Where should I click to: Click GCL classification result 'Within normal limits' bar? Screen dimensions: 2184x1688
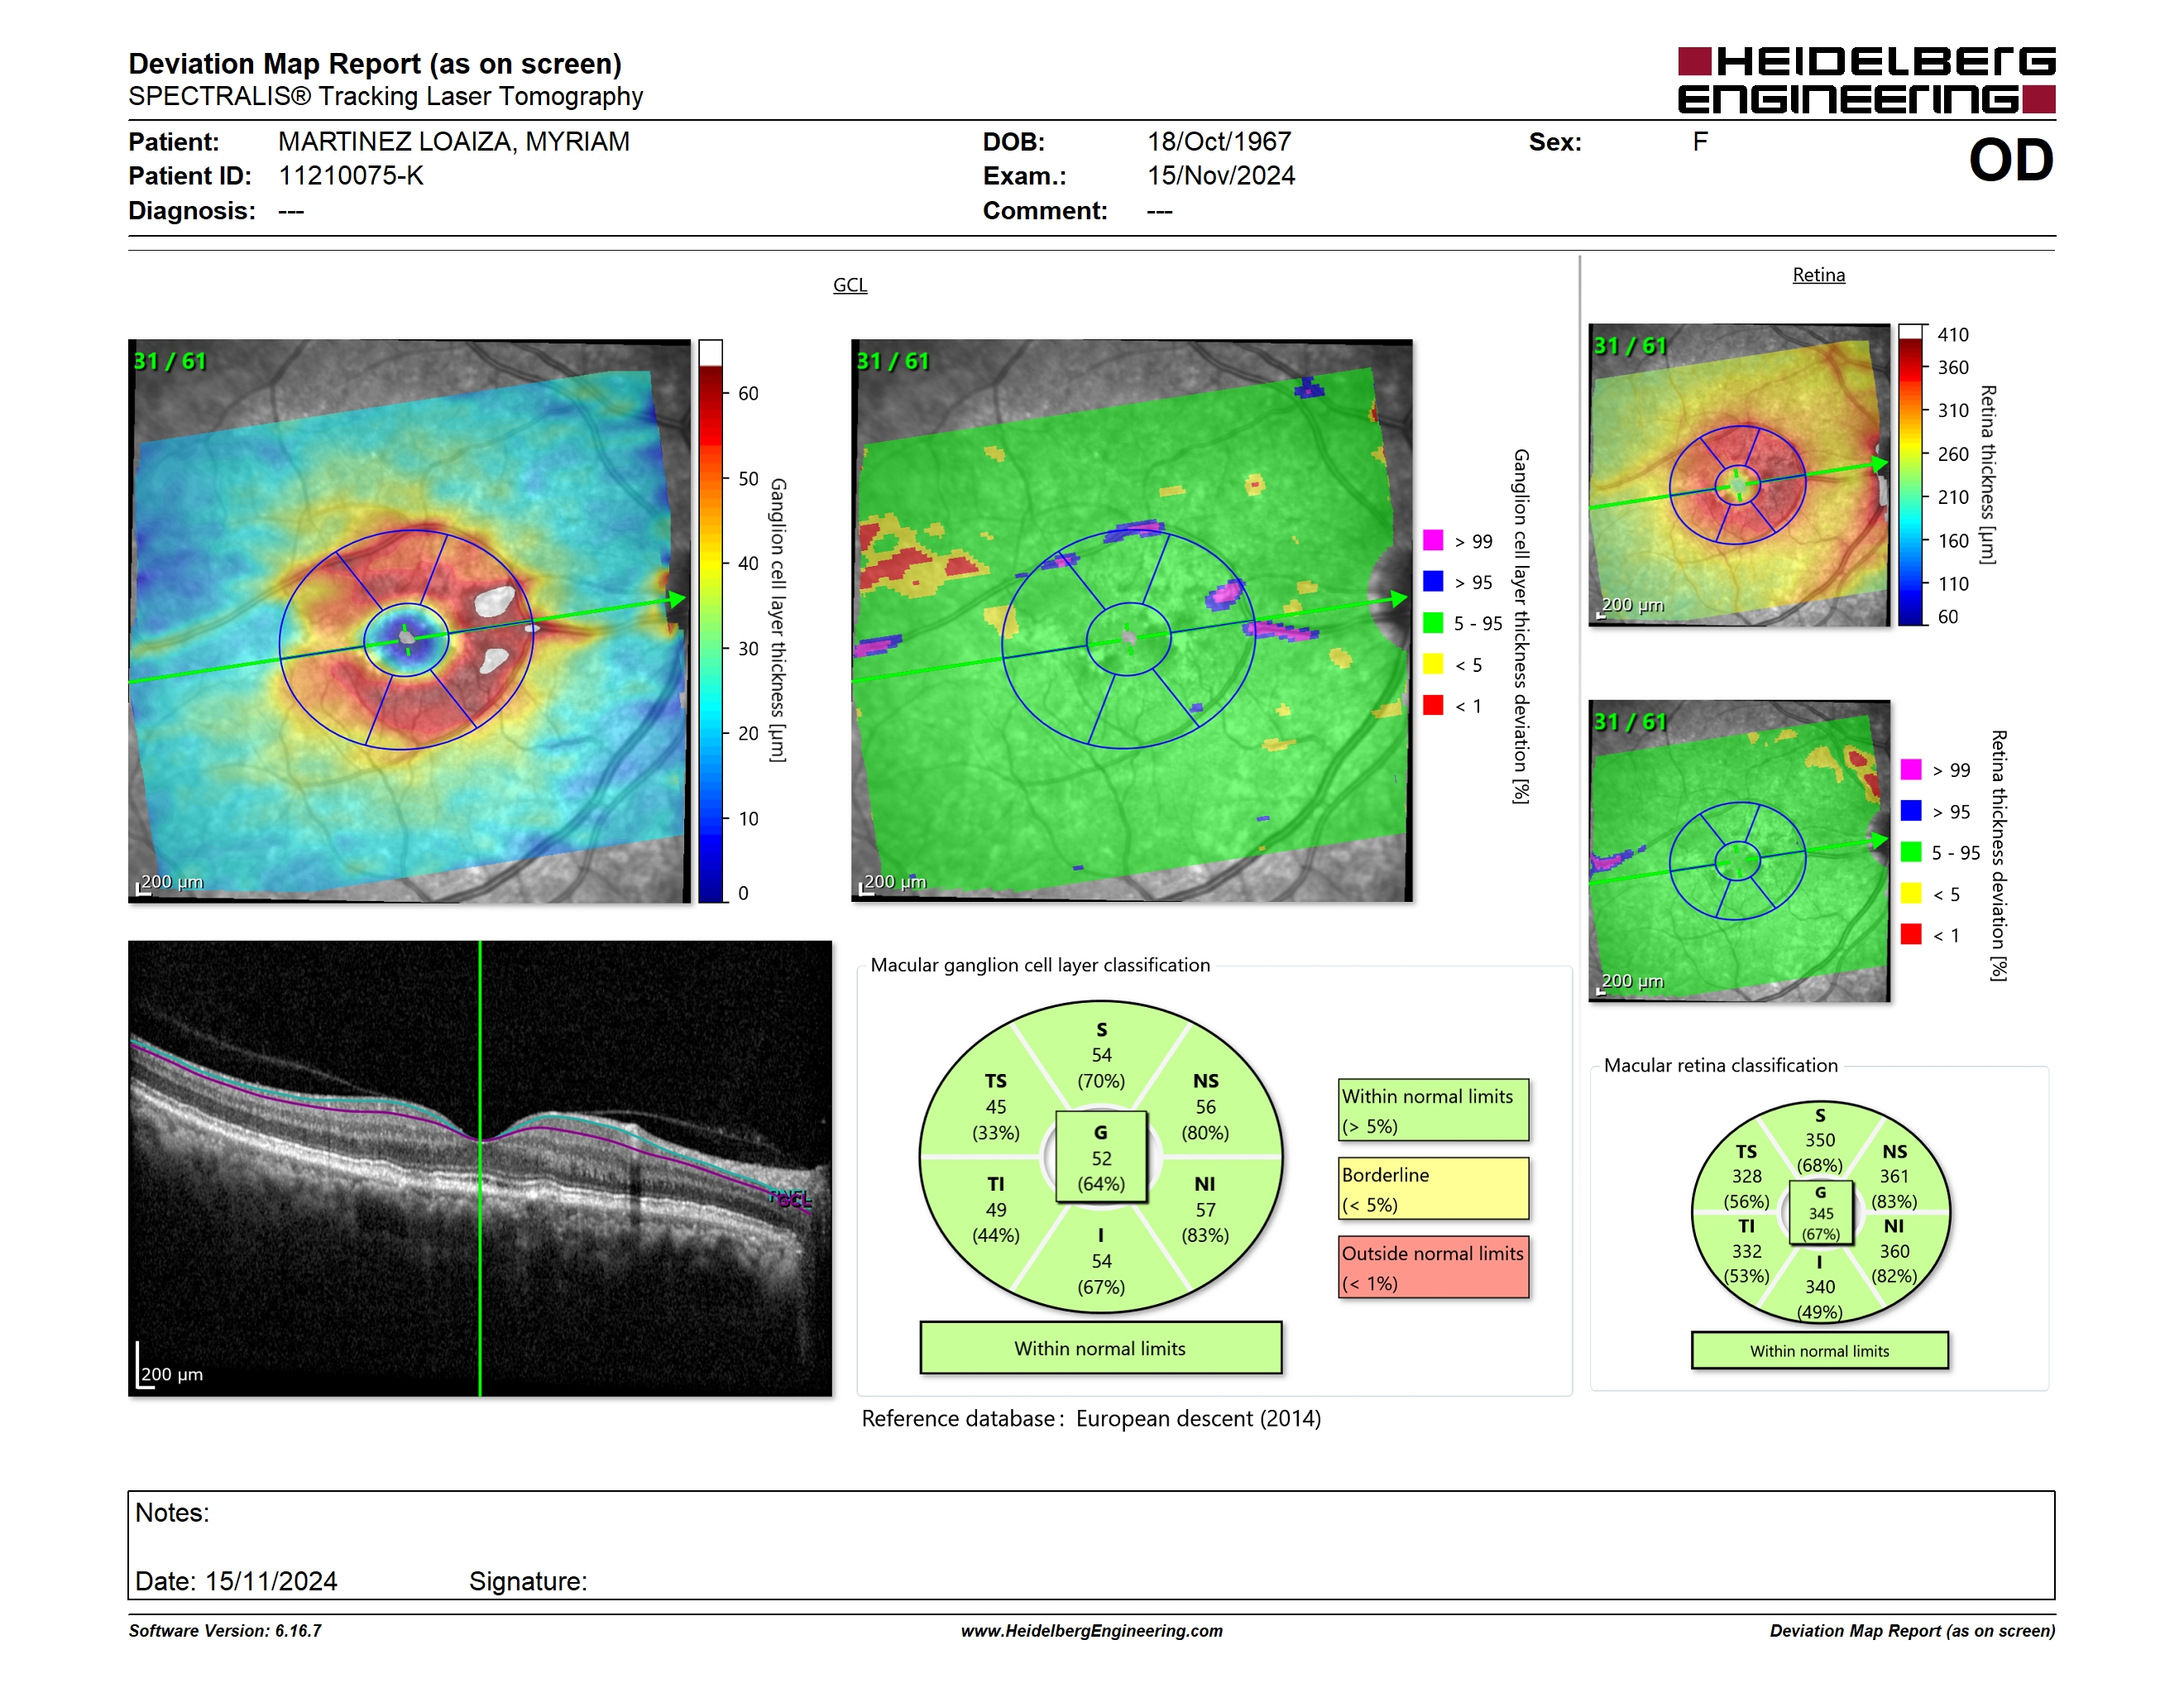coord(1100,1348)
